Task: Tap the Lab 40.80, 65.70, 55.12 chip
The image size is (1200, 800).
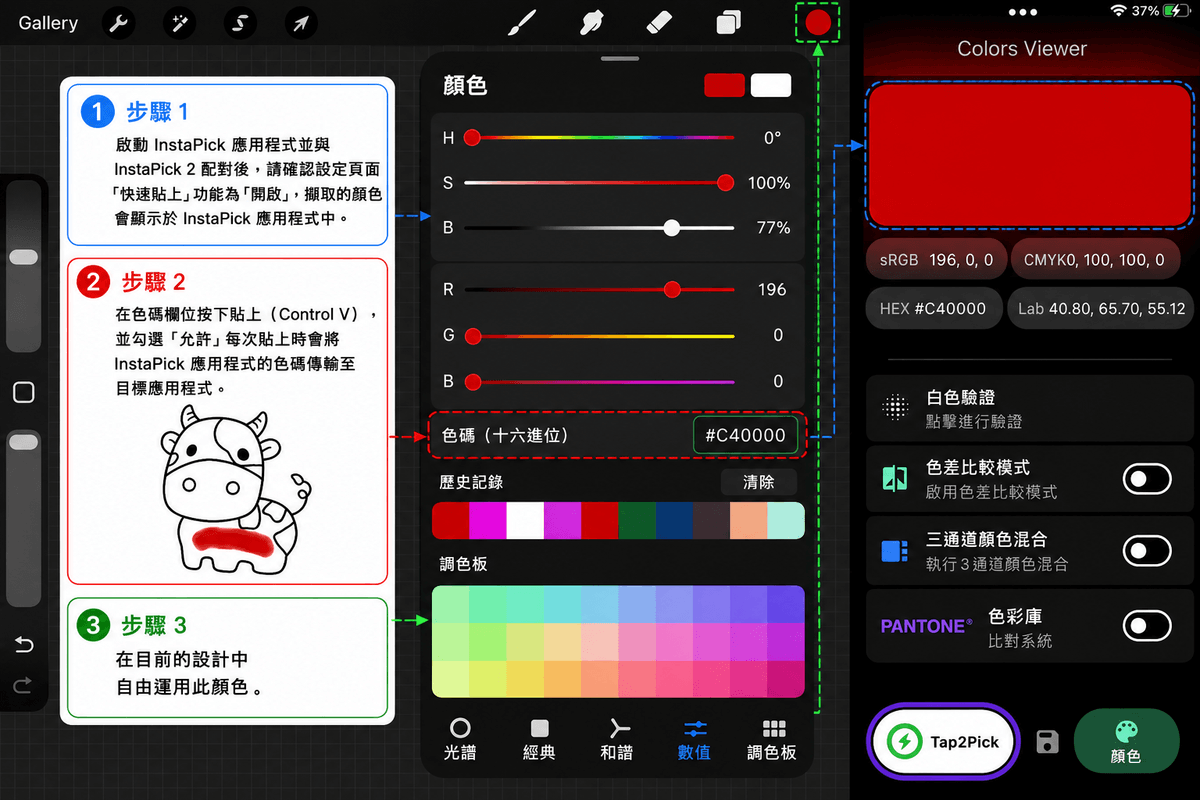Action: tap(1101, 309)
